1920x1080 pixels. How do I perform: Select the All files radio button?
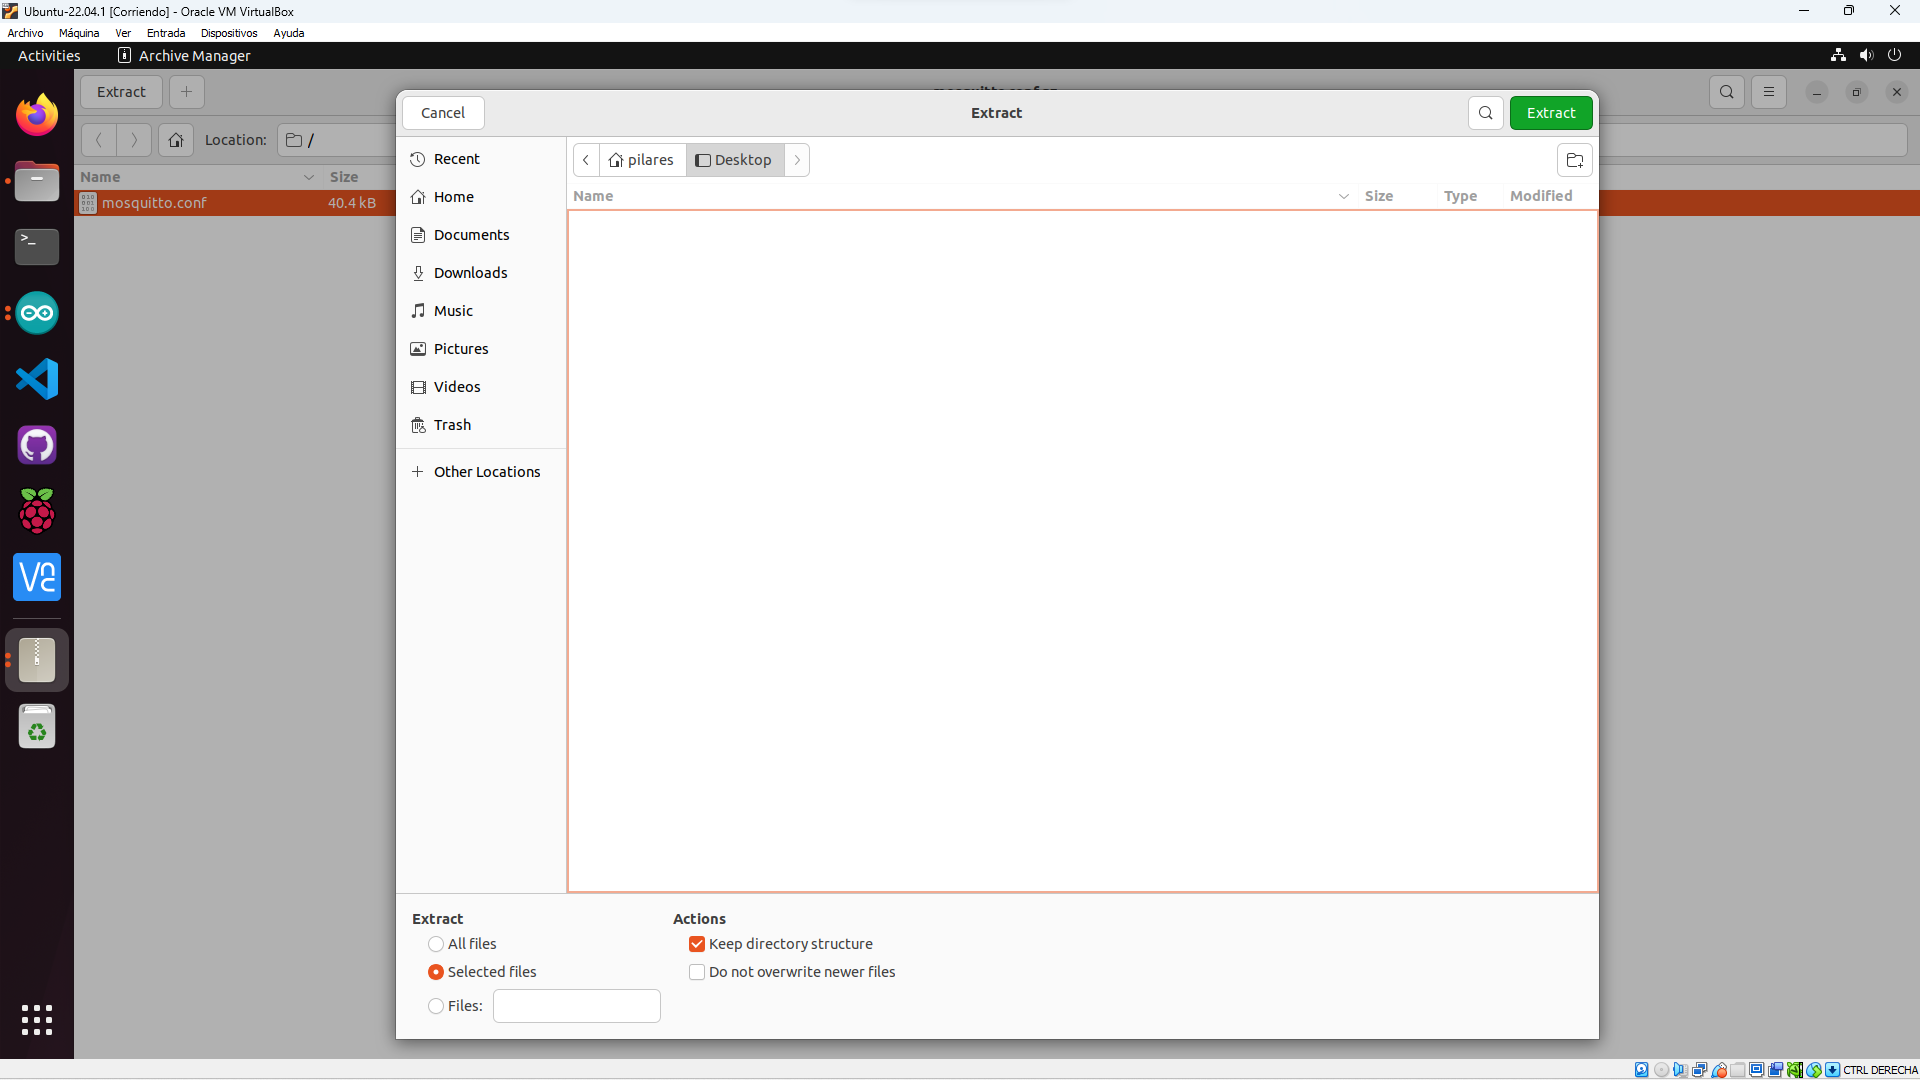pos(436,944)
